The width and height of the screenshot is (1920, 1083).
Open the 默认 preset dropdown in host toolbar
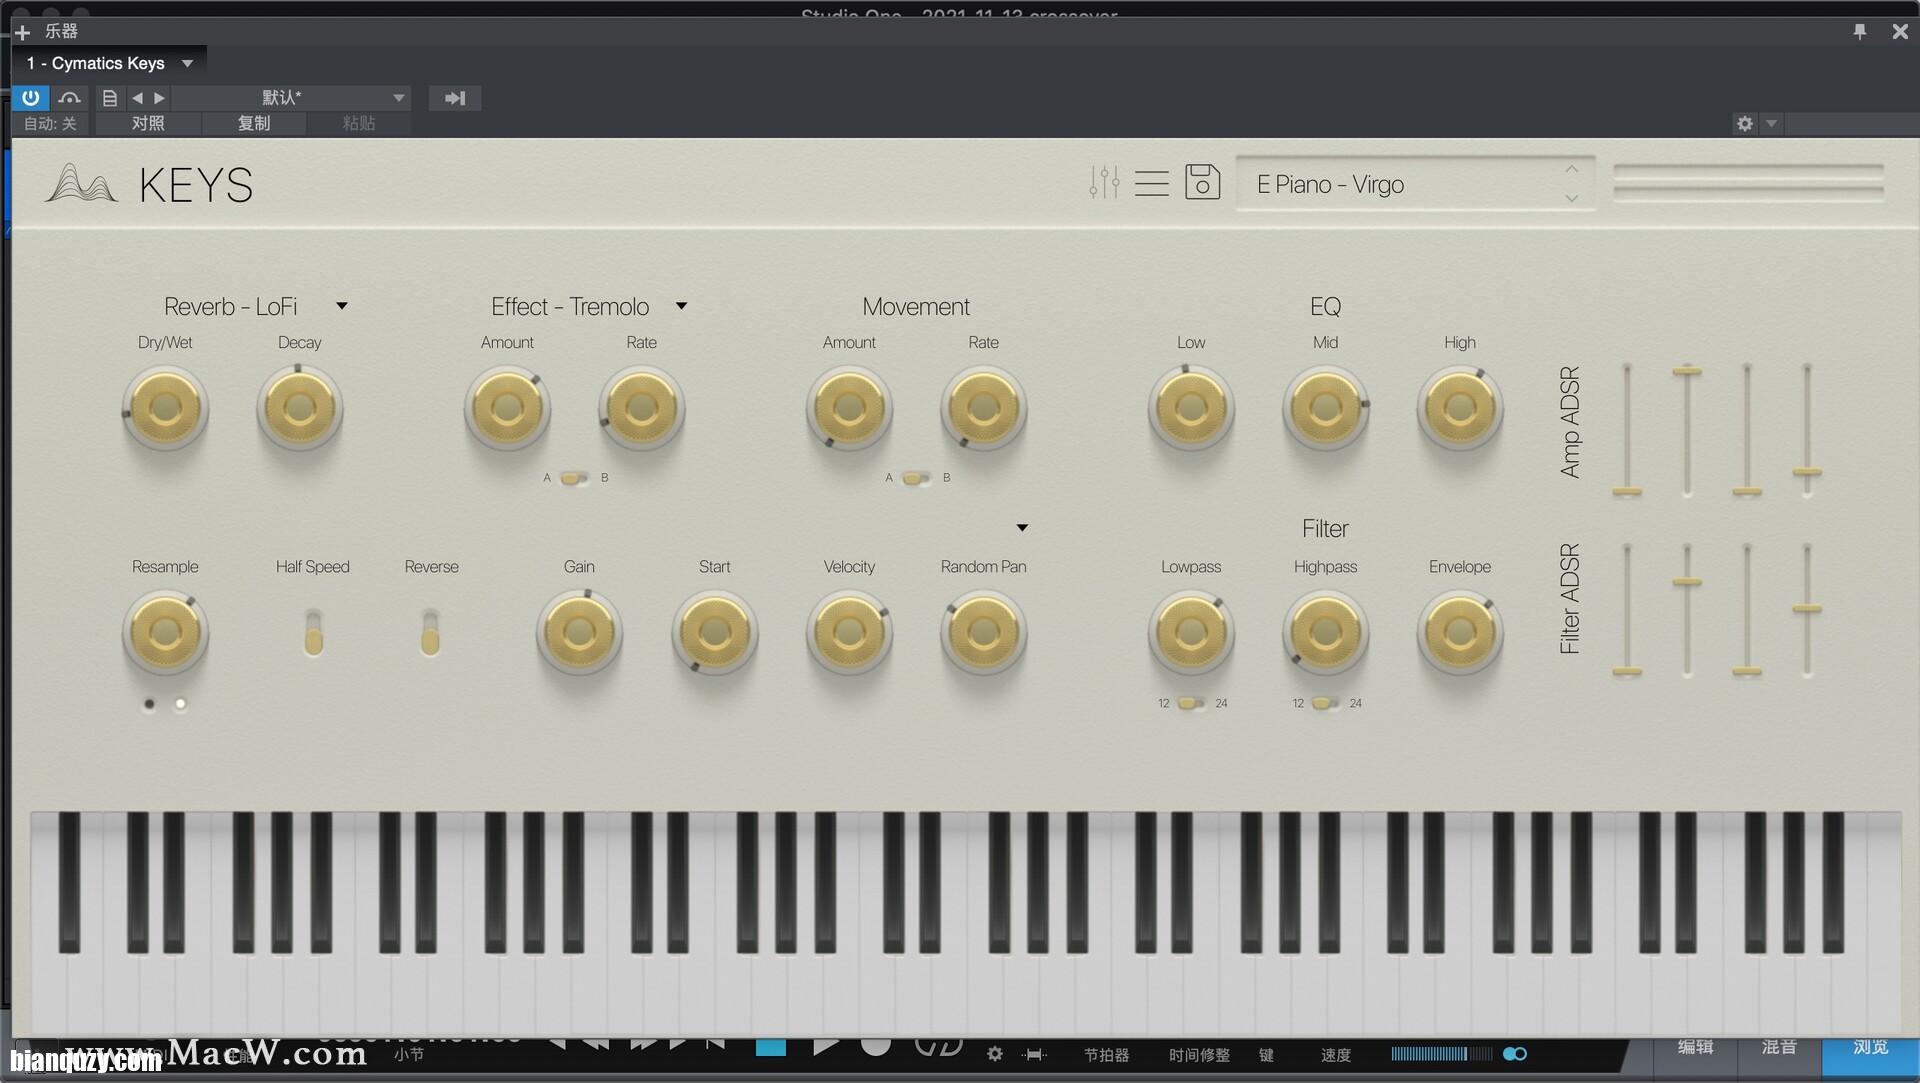coord(290,97)
